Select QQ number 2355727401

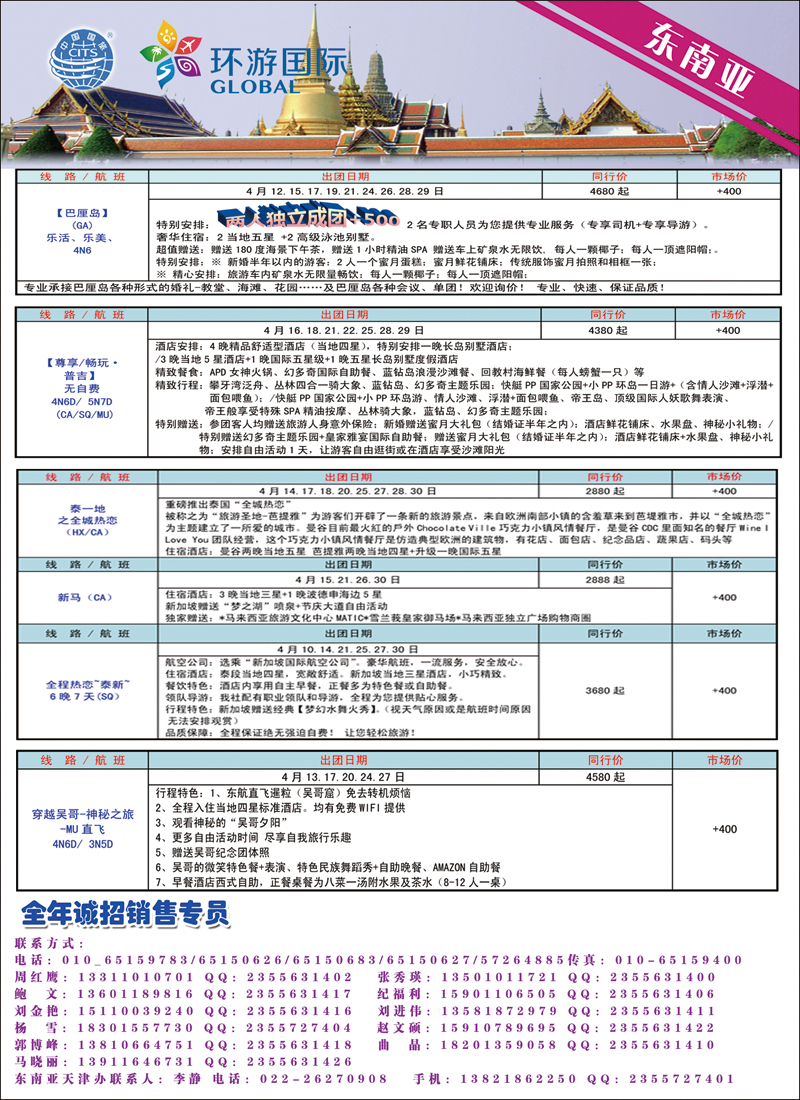[682, 1078]
